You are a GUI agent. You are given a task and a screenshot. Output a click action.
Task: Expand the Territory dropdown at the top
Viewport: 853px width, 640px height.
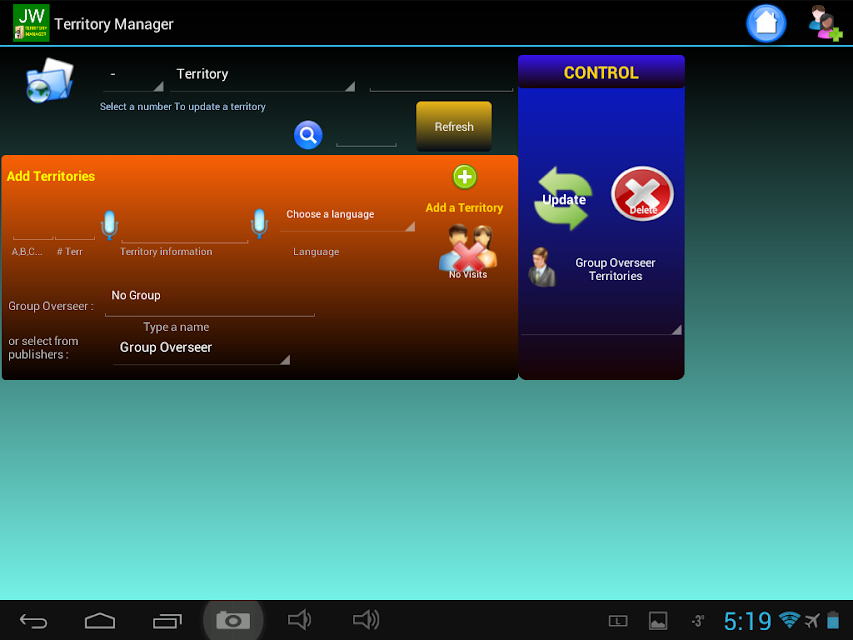263,77
